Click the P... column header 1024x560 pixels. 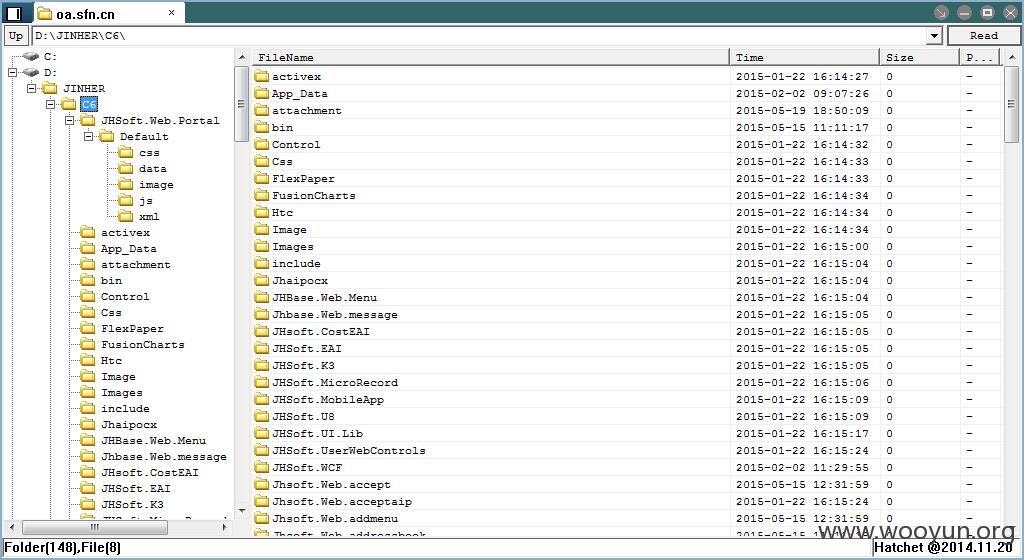pos(980,57)
